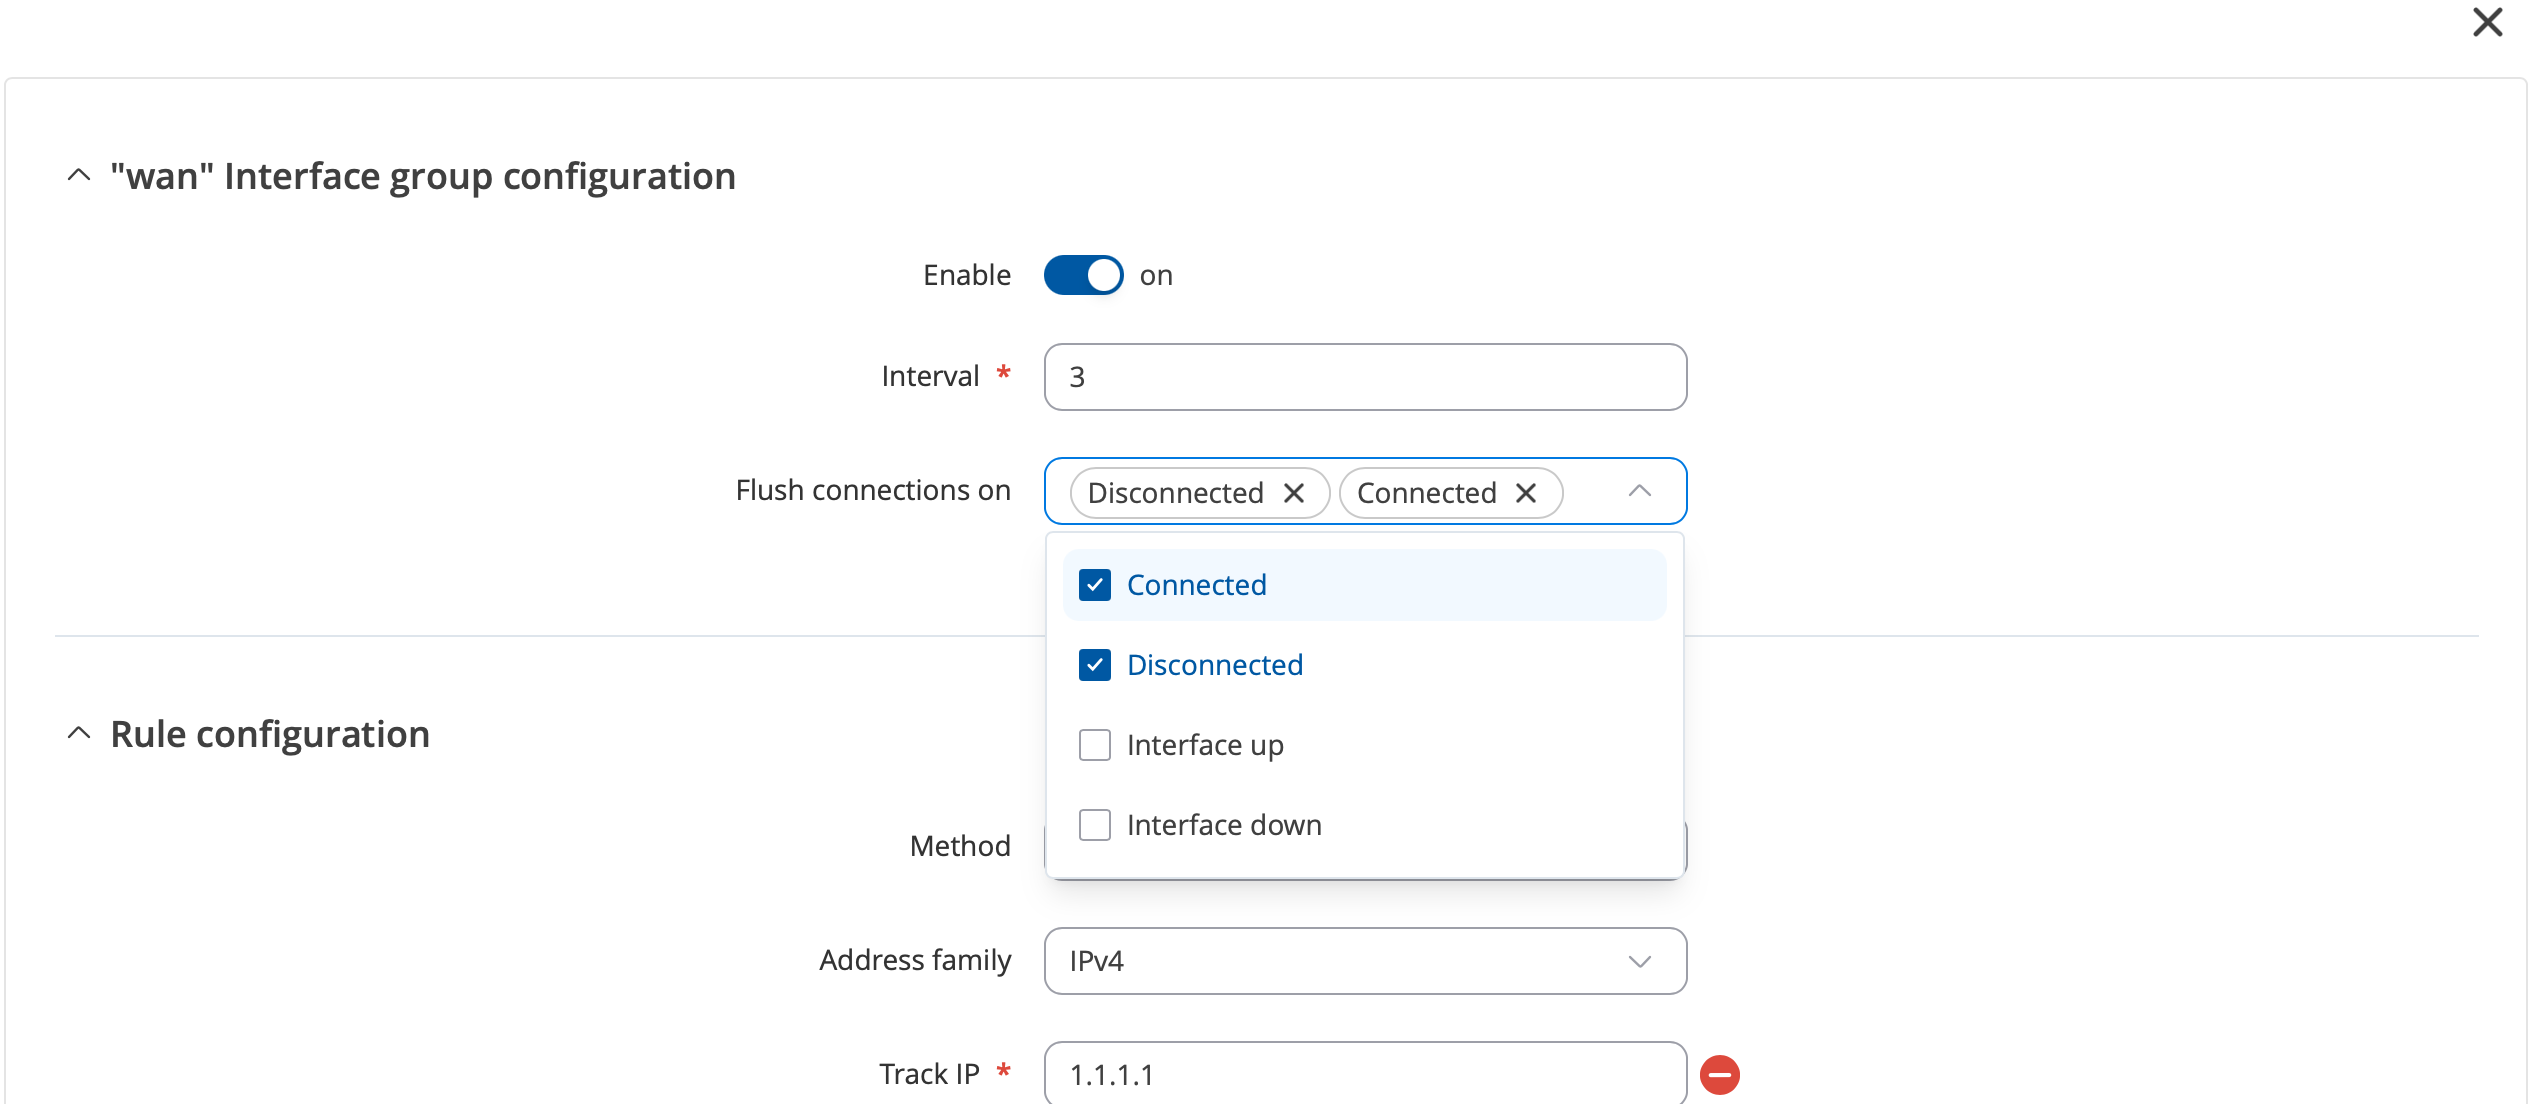The width and height of the screenshot is (2532, 1104).
Task: Check the Interface down checkbox
Action: pyautogui.click(x=1095, y=825)
